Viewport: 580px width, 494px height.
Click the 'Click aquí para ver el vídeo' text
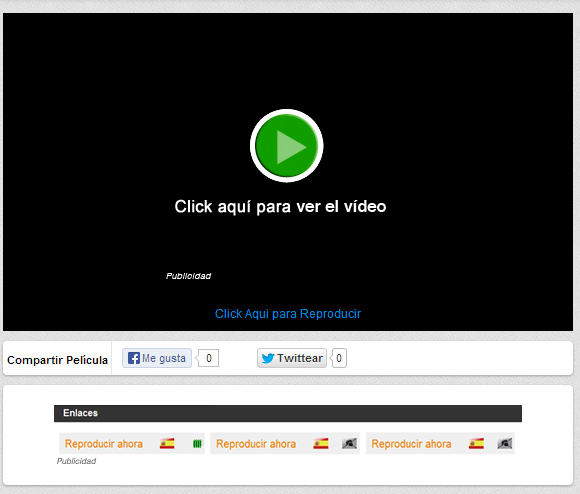(280, 206)
